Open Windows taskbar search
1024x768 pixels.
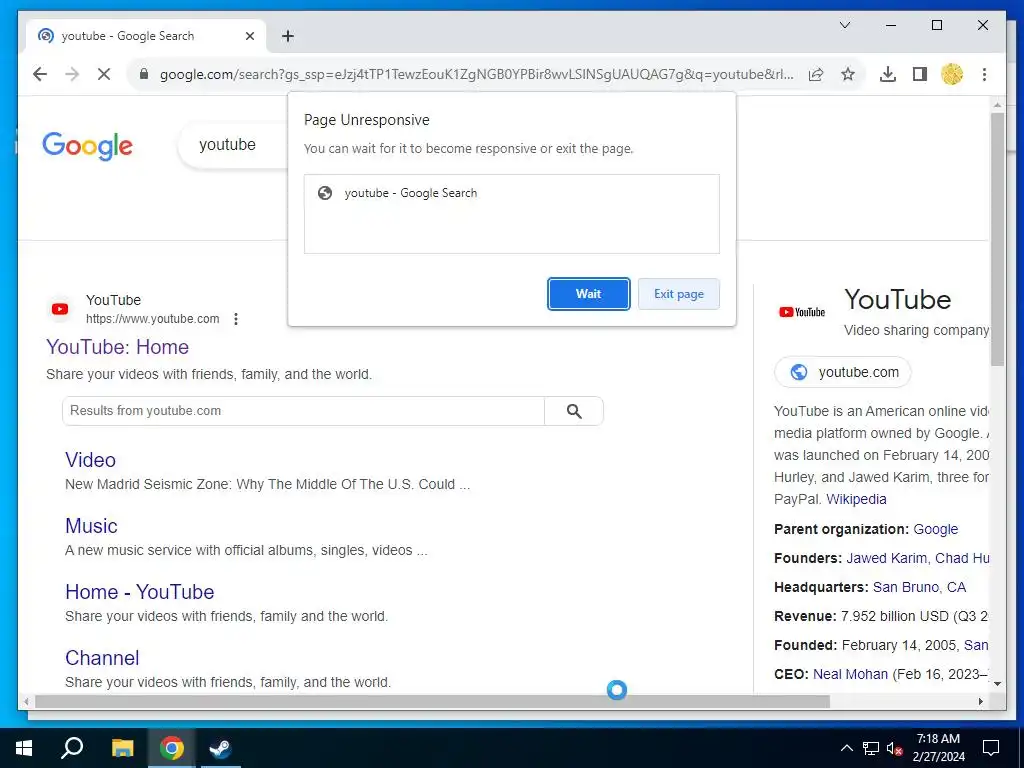[x=72, y=748]
